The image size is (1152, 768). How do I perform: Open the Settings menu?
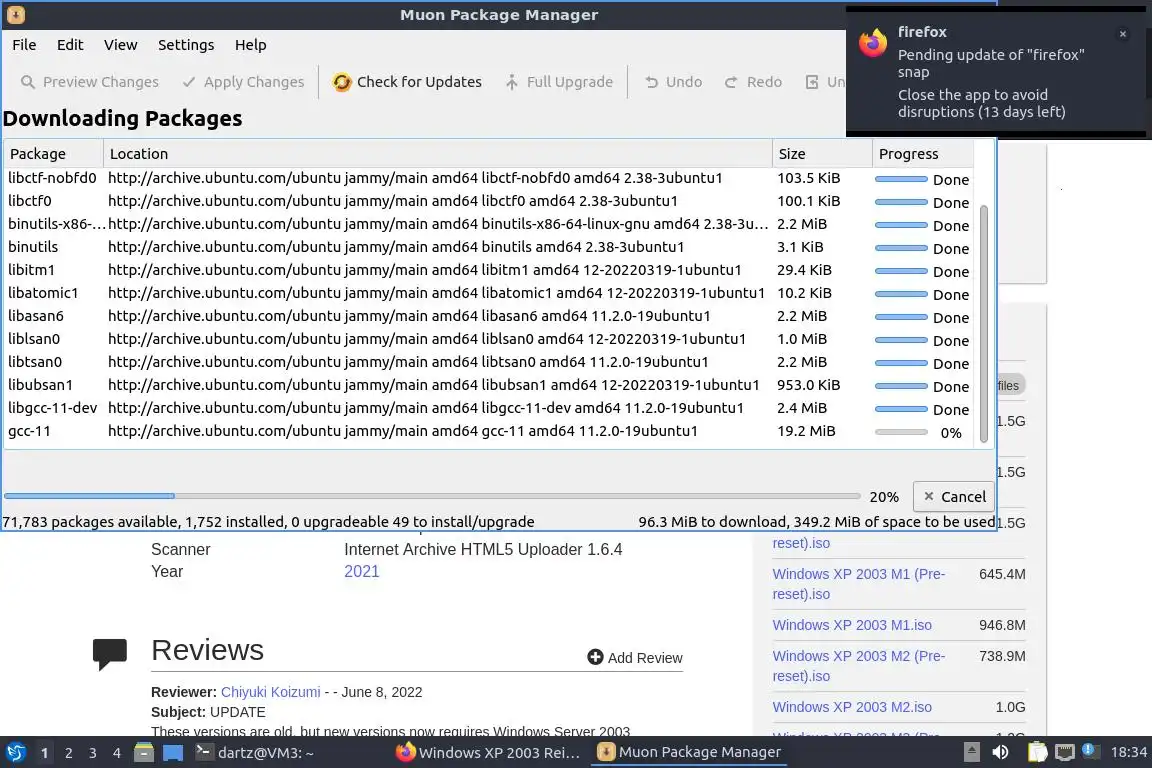(x=186, y=45)
